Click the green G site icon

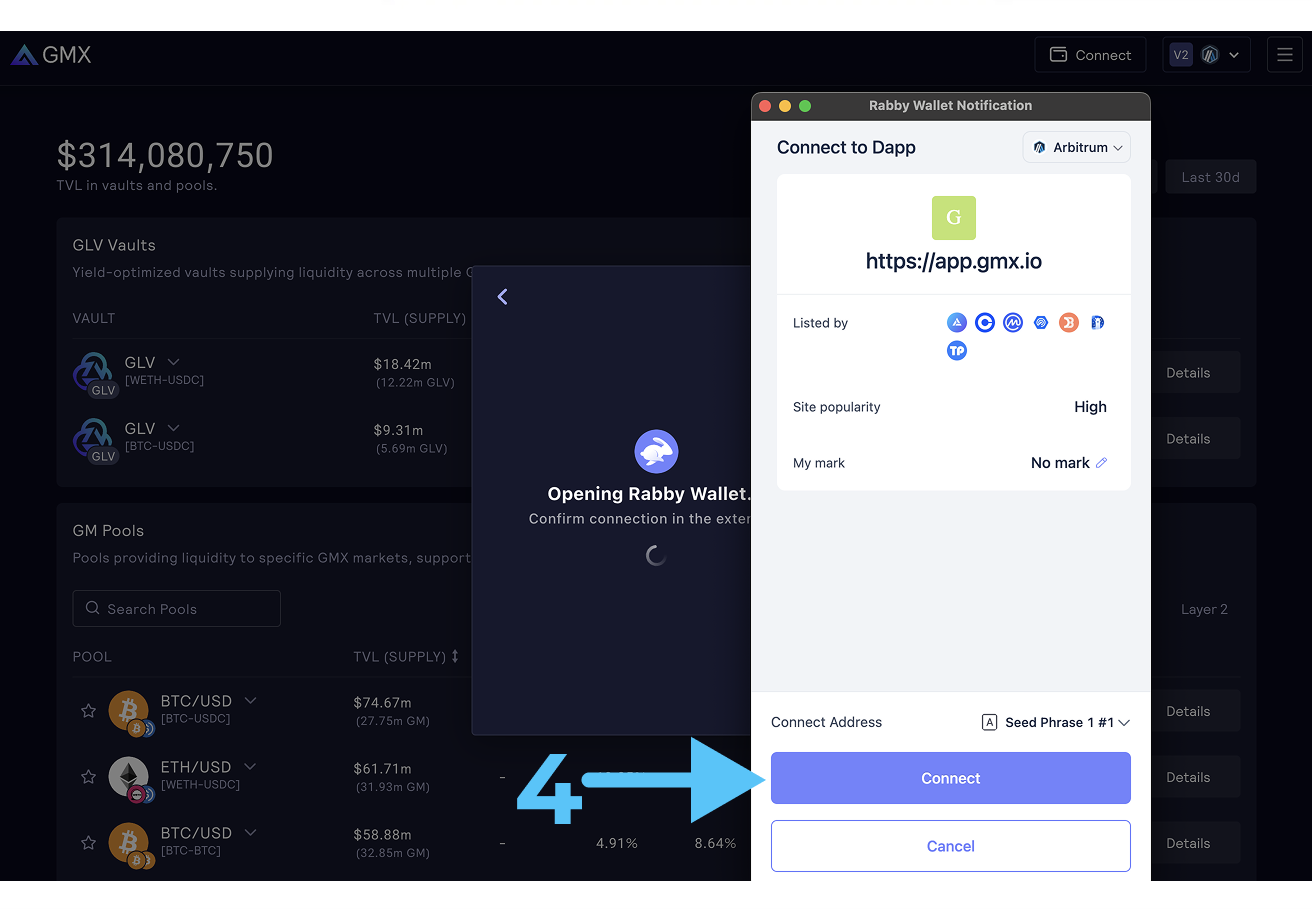tap(953, 218)
